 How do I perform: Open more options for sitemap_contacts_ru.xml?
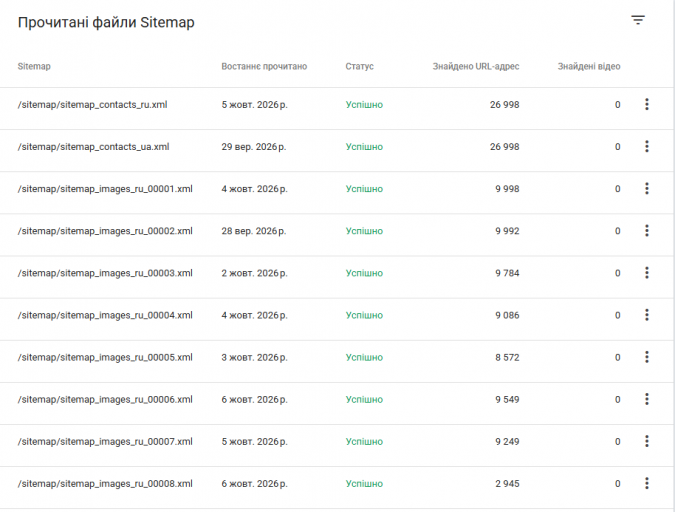coord(647,104)
